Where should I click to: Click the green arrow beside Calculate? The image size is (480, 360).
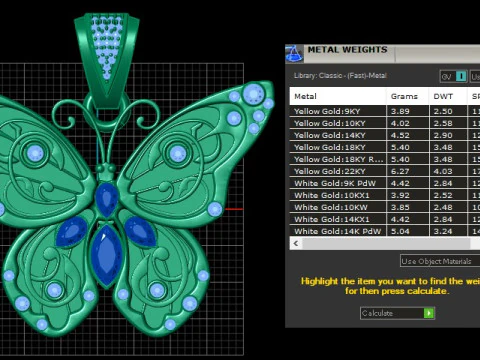[x=429, y=313]
